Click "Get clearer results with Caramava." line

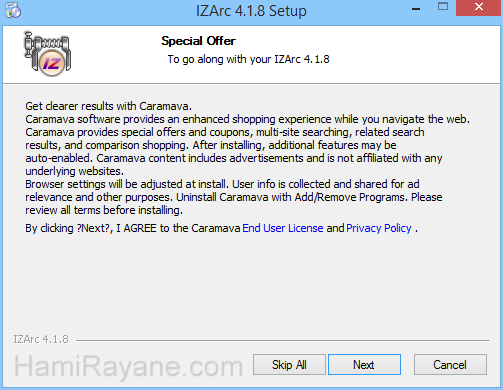click(x=108, y=106)
